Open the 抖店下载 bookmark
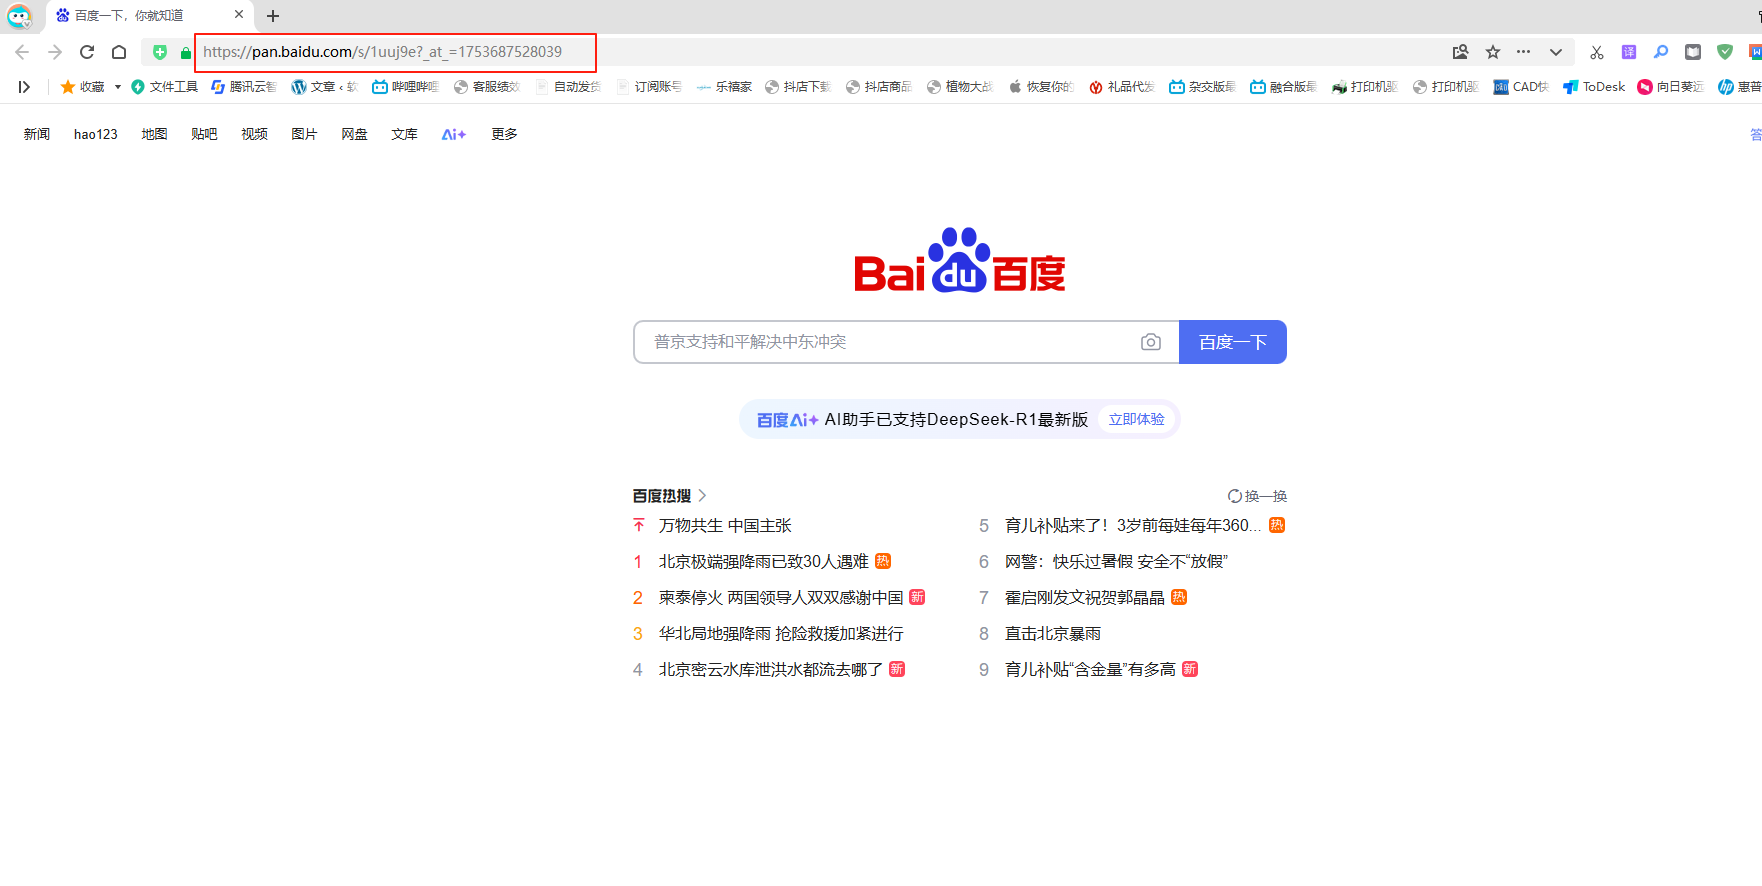The image size is (1762, 886). 798,87
